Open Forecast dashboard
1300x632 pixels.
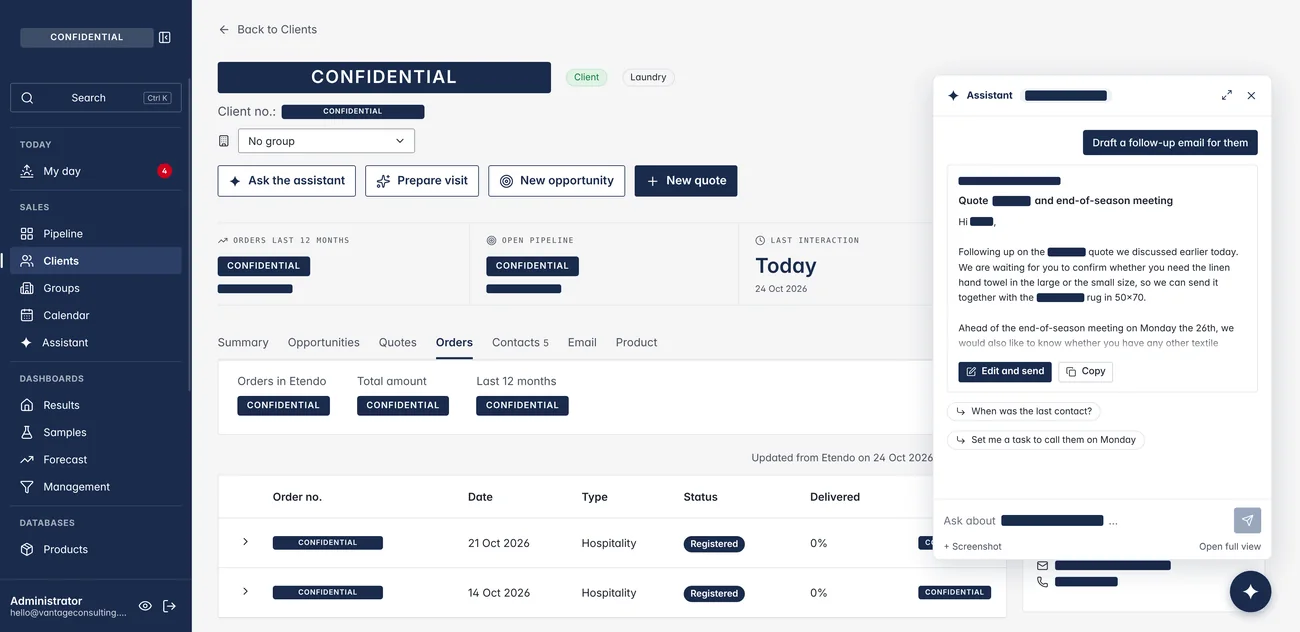point(96,459)
